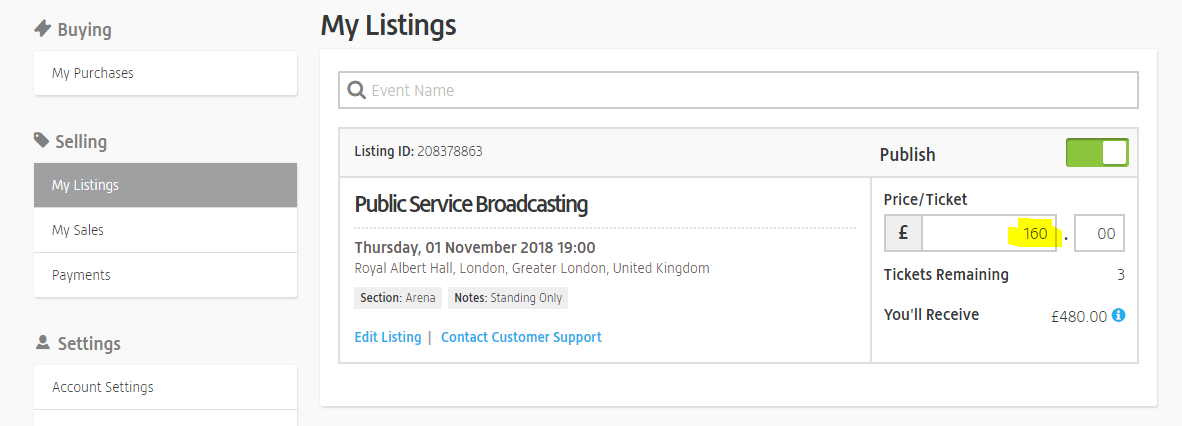Click the Notes: Standing Only tag

coord(508,298)
